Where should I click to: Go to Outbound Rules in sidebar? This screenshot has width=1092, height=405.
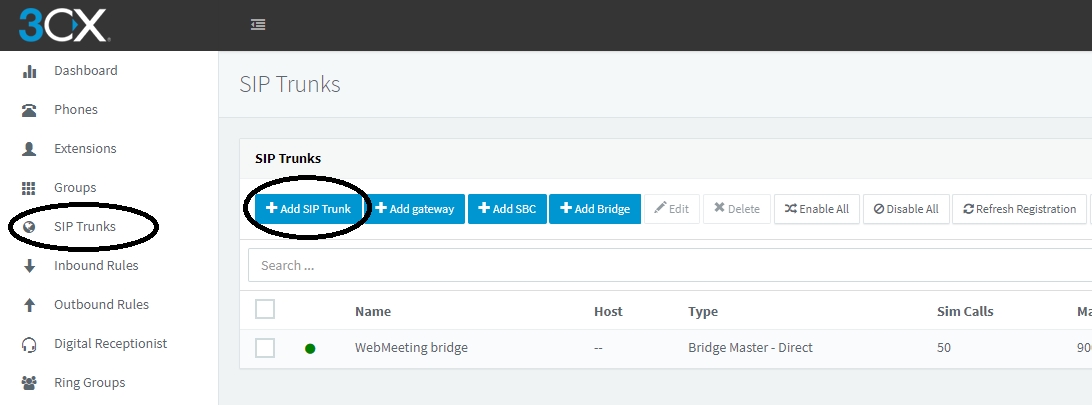point(101,305)
